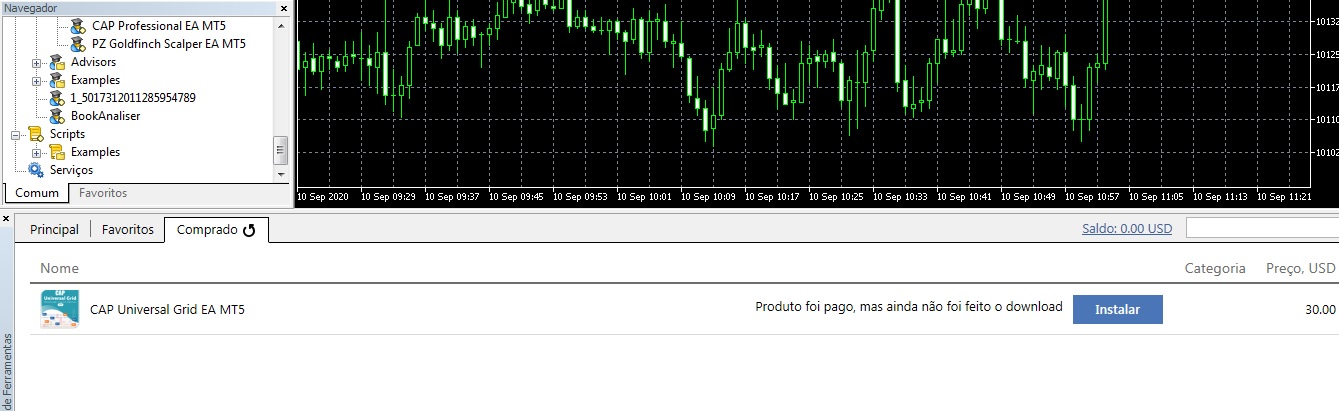Image resolution: width=1339 pixels, height=411 pixels.
Task: Click the BookAnaliser expert icon
Action: tap(57, 116)
